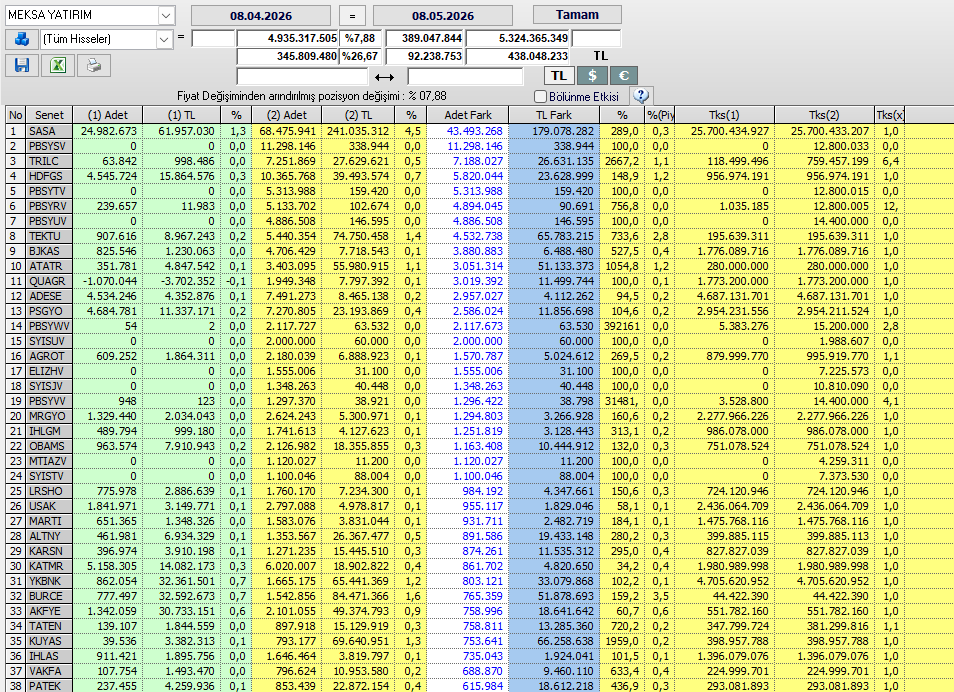Click KATMR (1) Adet value 5.158.305
The width and height of the screenshot is (954, 692).
(108, 566)
